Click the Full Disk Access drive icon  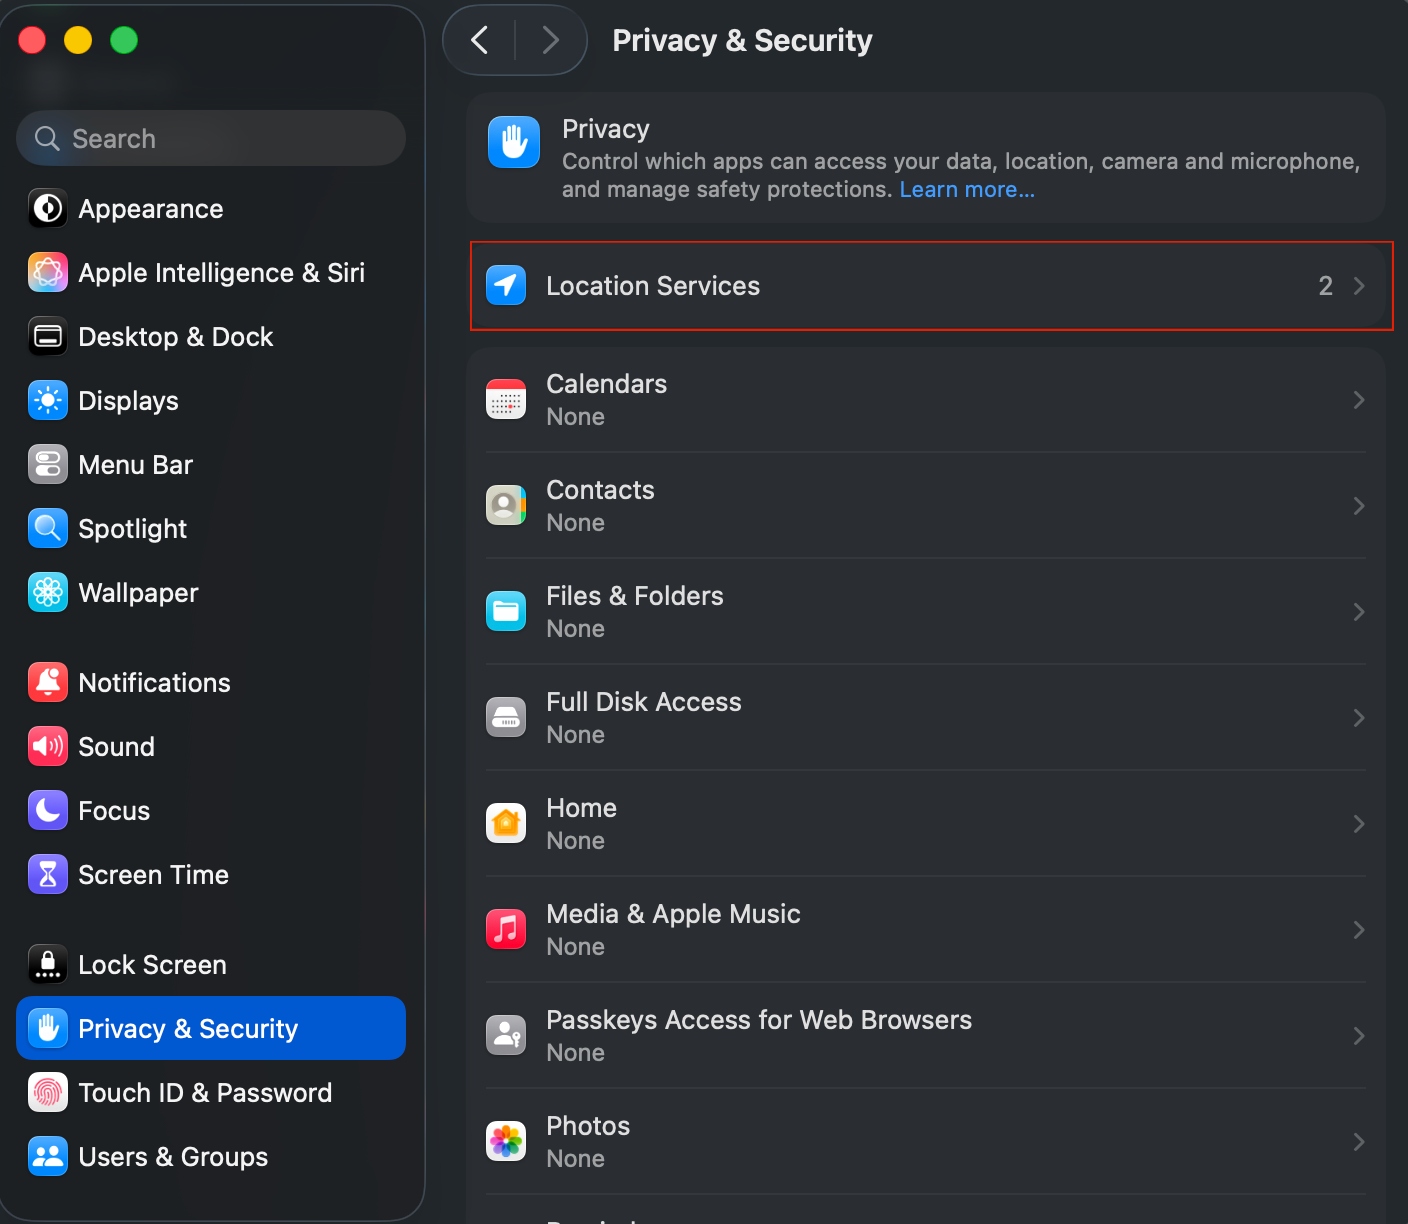coord(506,718)
